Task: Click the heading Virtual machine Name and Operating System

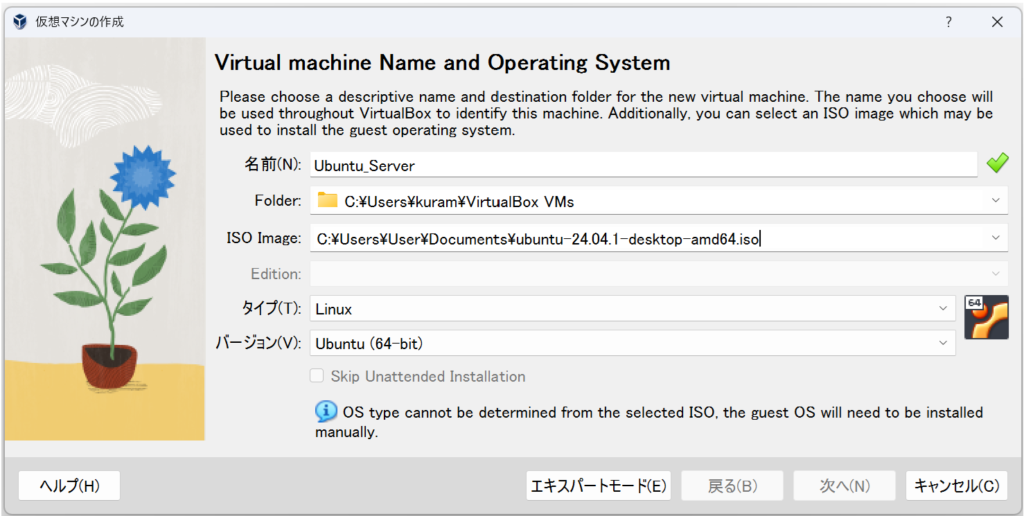Action: click(x=442, y=63)
